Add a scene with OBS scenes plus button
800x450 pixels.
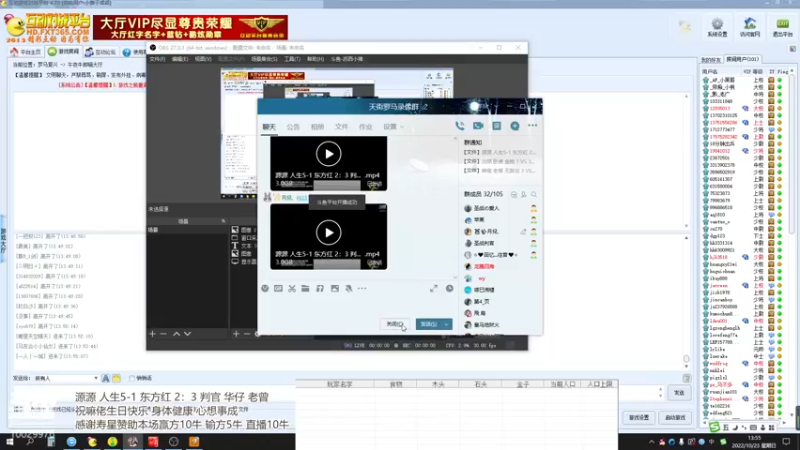click(152, 334)
